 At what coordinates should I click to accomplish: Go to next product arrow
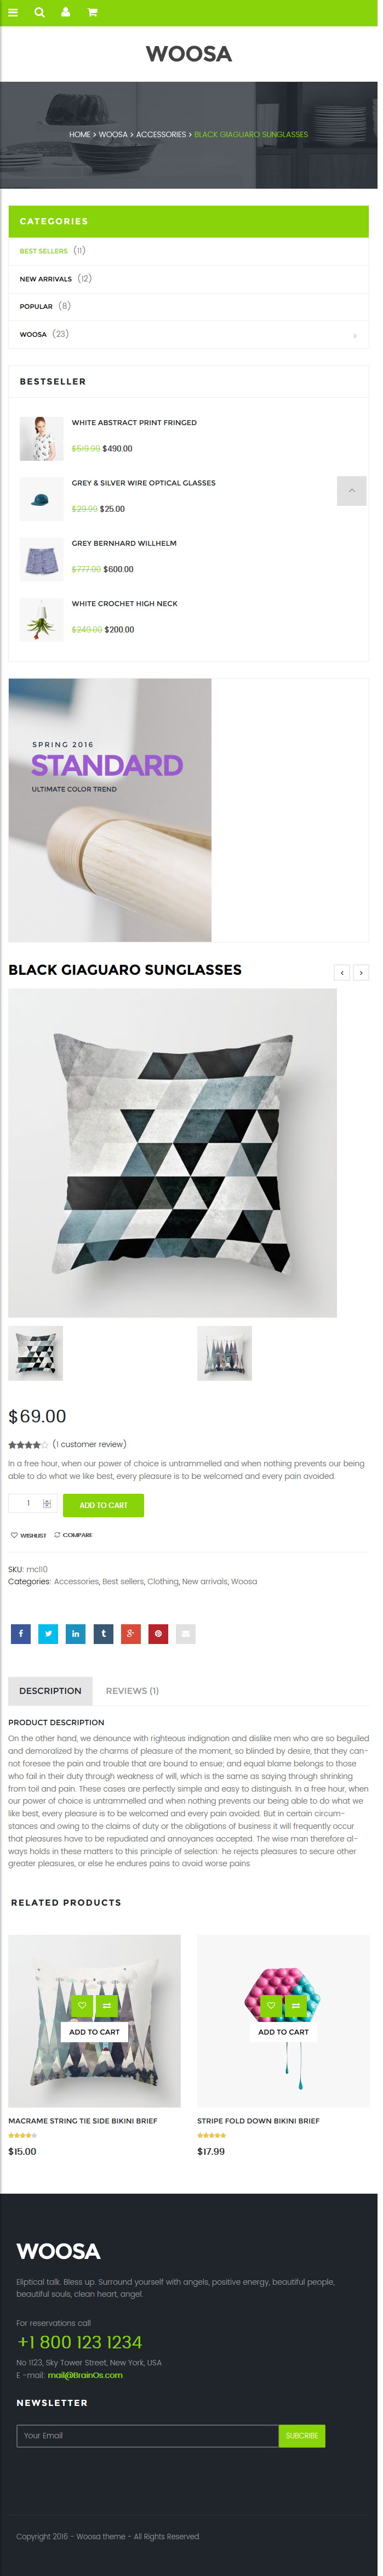point(361,972)
